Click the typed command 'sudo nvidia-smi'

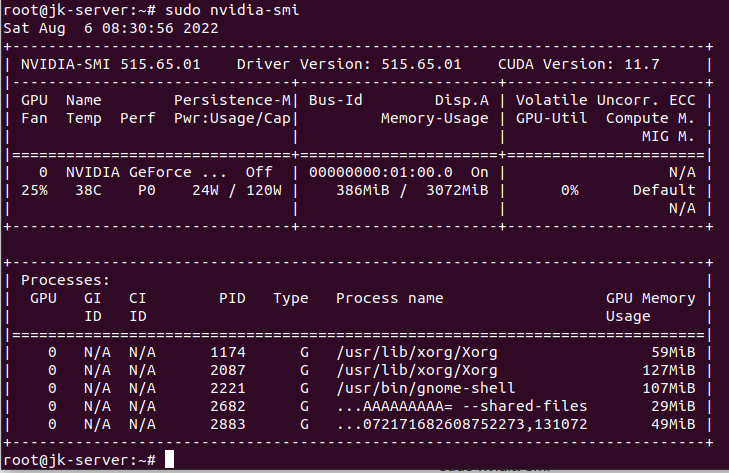tap(232, 10)
